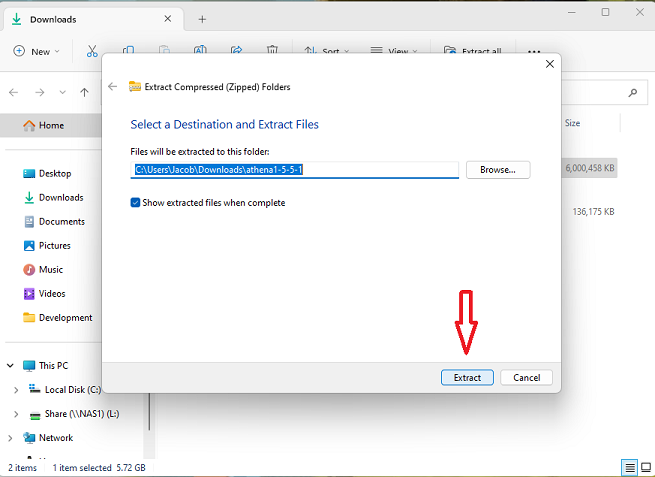Viewport: 655px width, 477px height.
Task: Expand the Share (\\NAS1) (L:) node
Action: [15, 414]
